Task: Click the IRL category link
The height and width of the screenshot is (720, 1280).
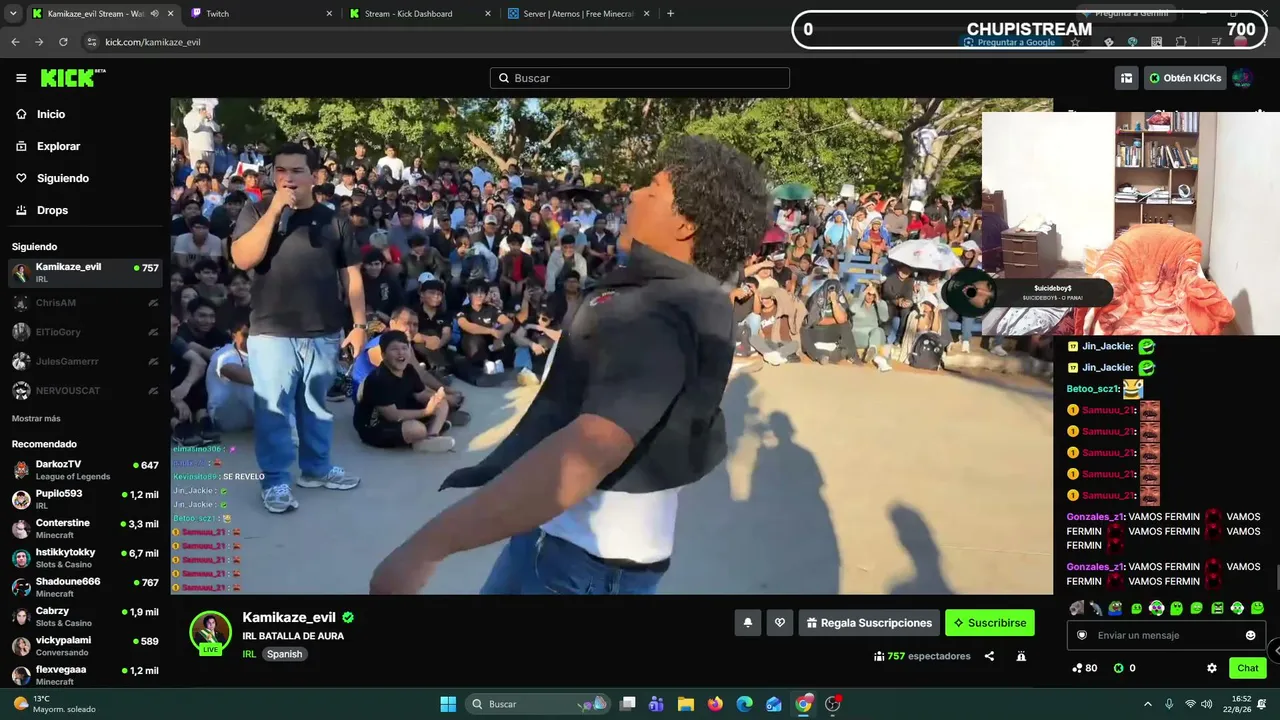Action: (x=249, y=654)
